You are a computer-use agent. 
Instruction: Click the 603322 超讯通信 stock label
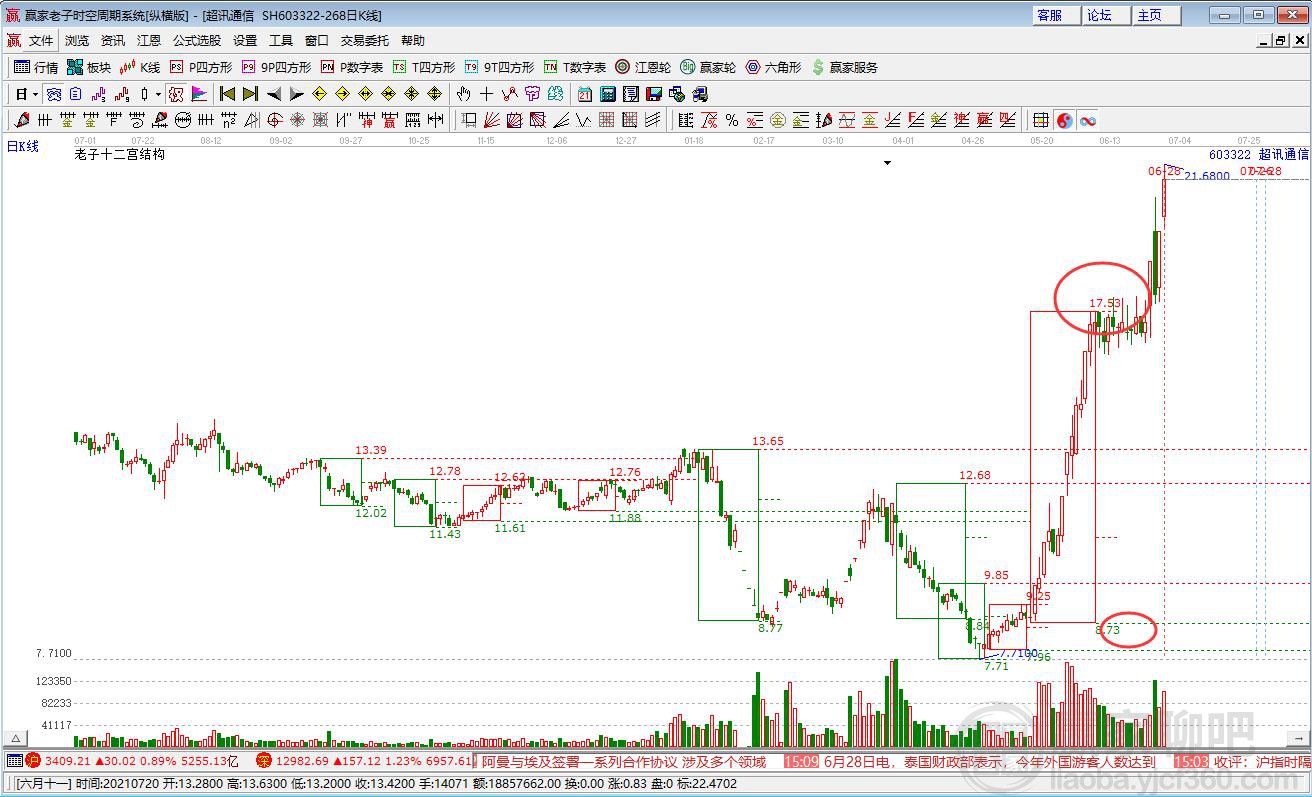coord(1258,155)
